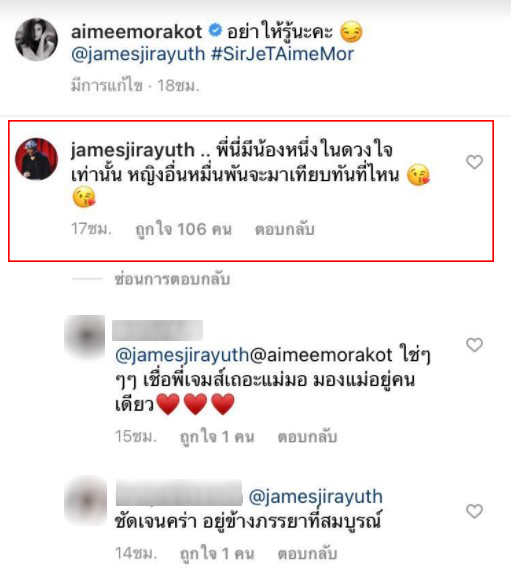The height and width of the screenshot is (578, 511).
Task: Open @jamesjirayuth mention in the bottom reply
Action: pyautogui.click(x=316, y=497)
